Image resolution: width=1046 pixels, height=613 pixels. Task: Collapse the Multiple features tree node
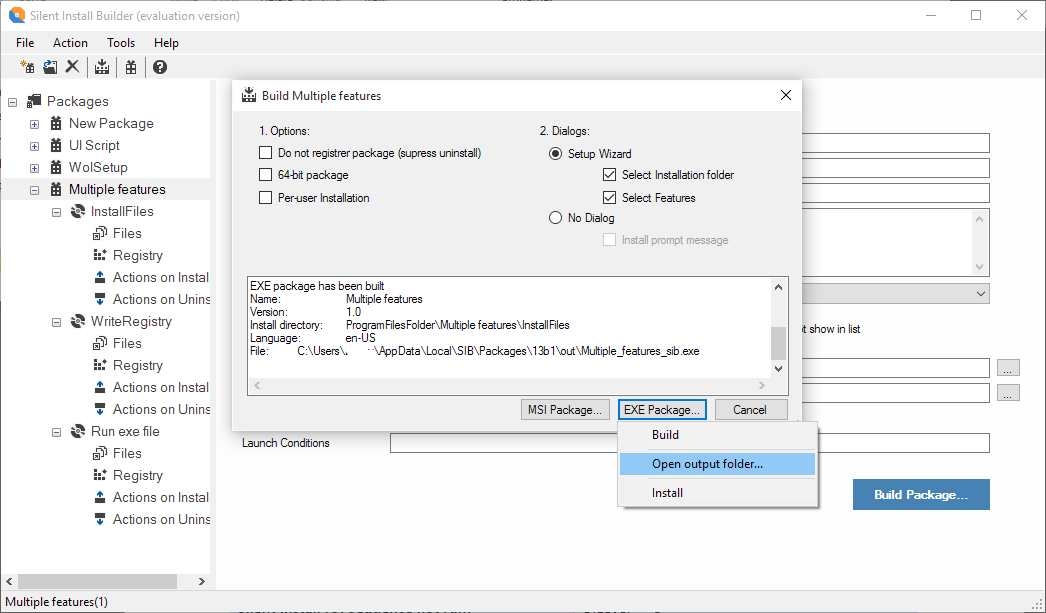pyautogui.click(x=34, y=190)
